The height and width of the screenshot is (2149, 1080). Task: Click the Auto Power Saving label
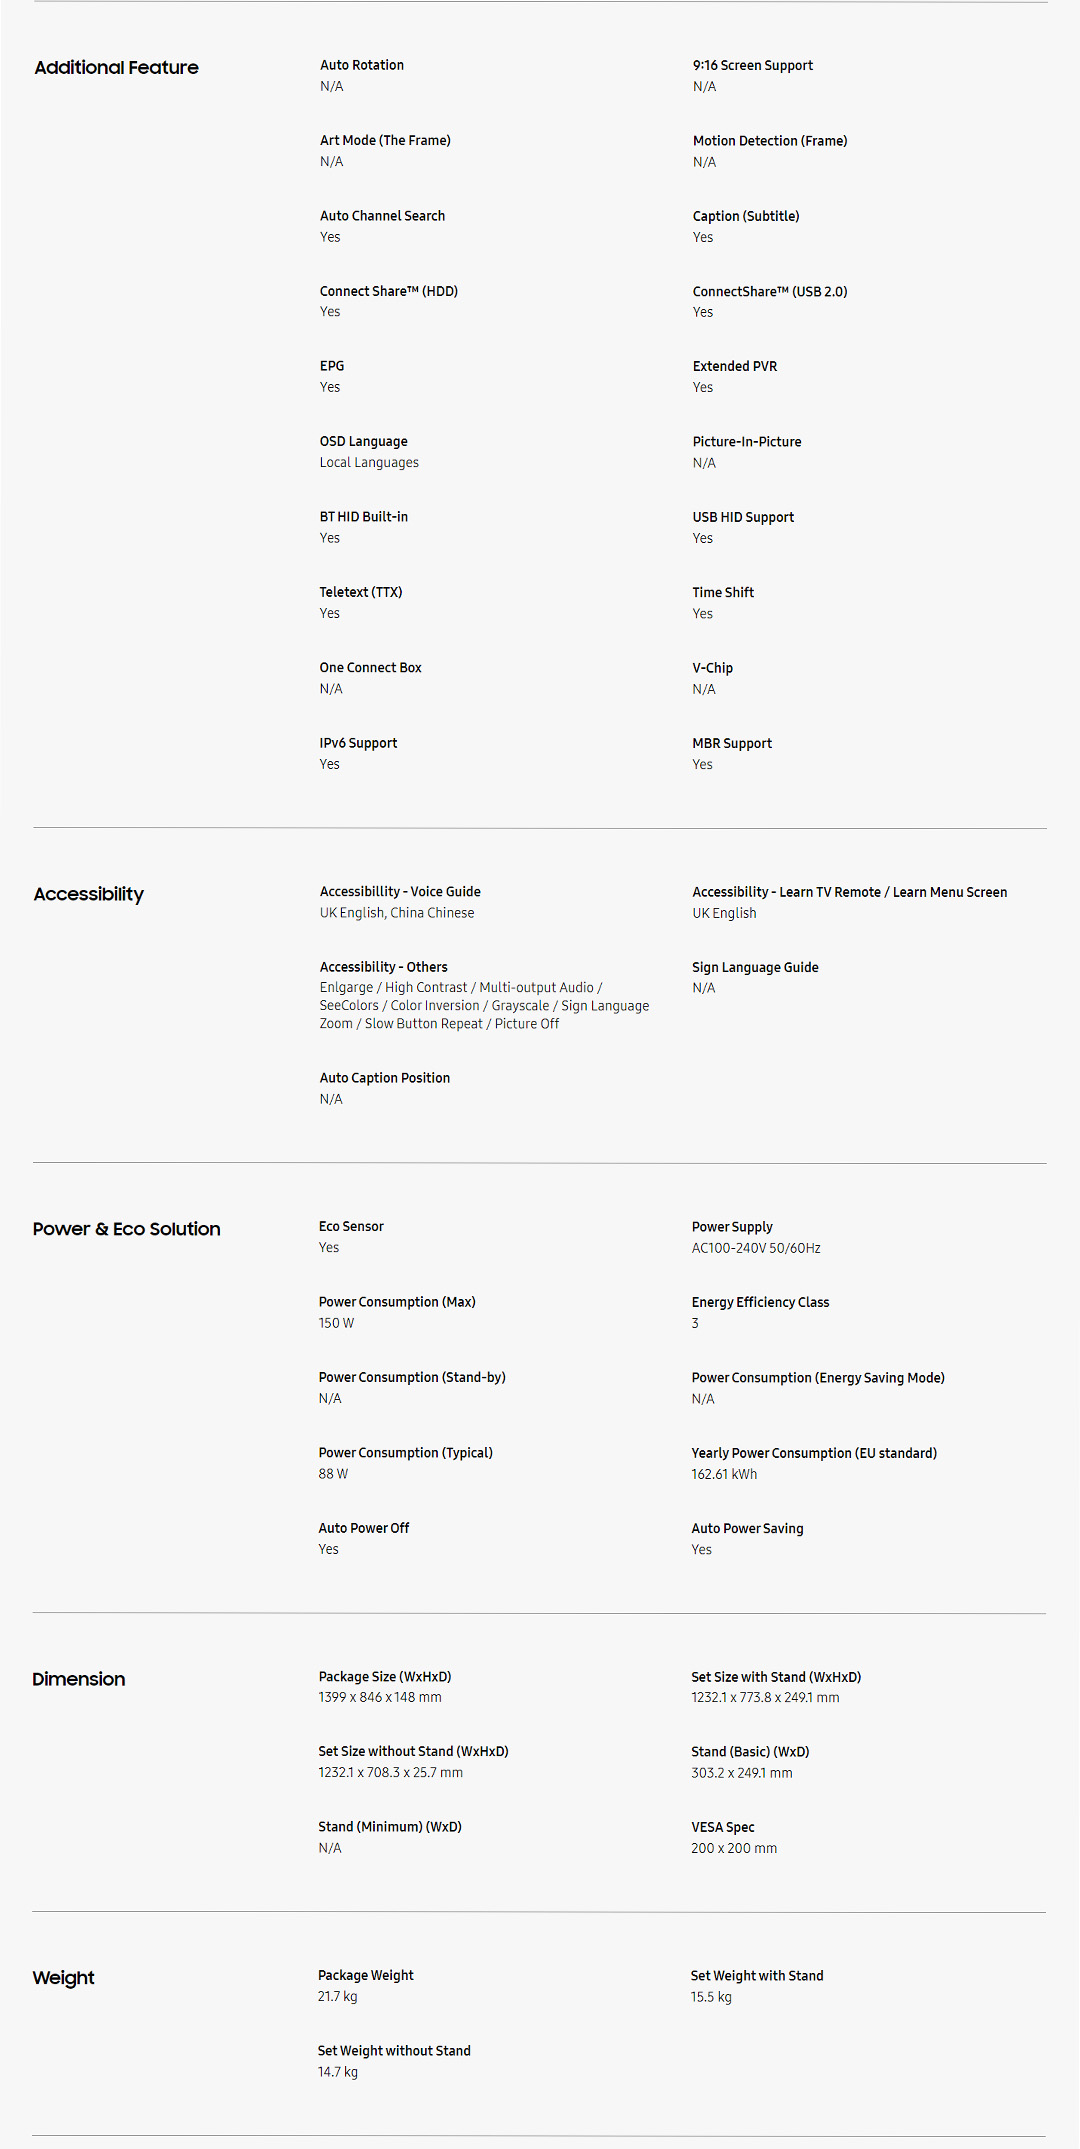pos(747,1528)
